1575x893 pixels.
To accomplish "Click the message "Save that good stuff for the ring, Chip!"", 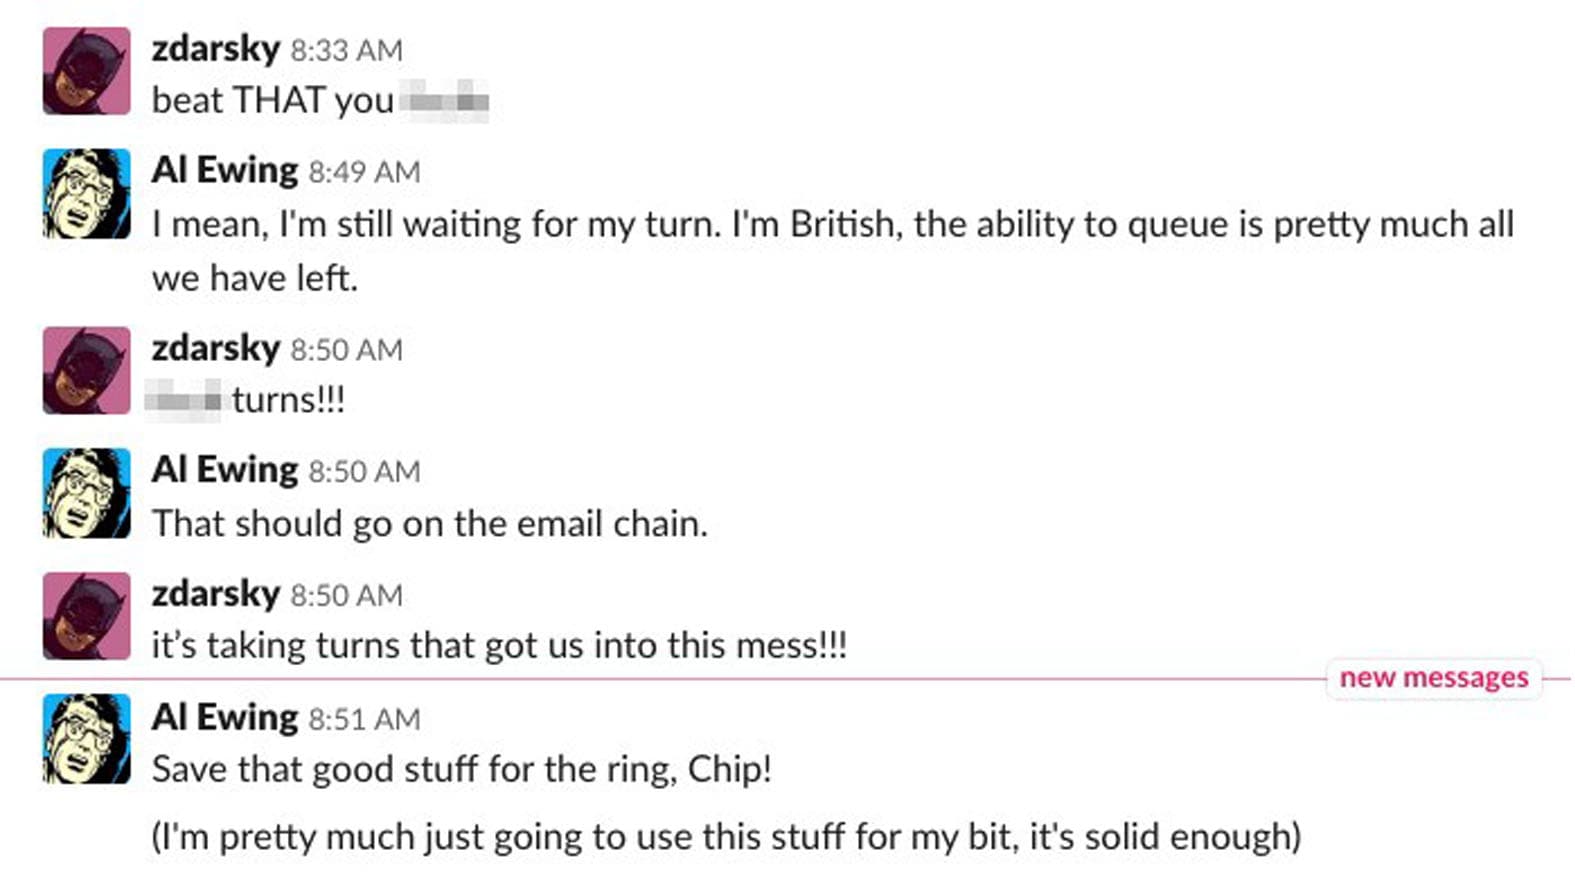I will 461,770.
